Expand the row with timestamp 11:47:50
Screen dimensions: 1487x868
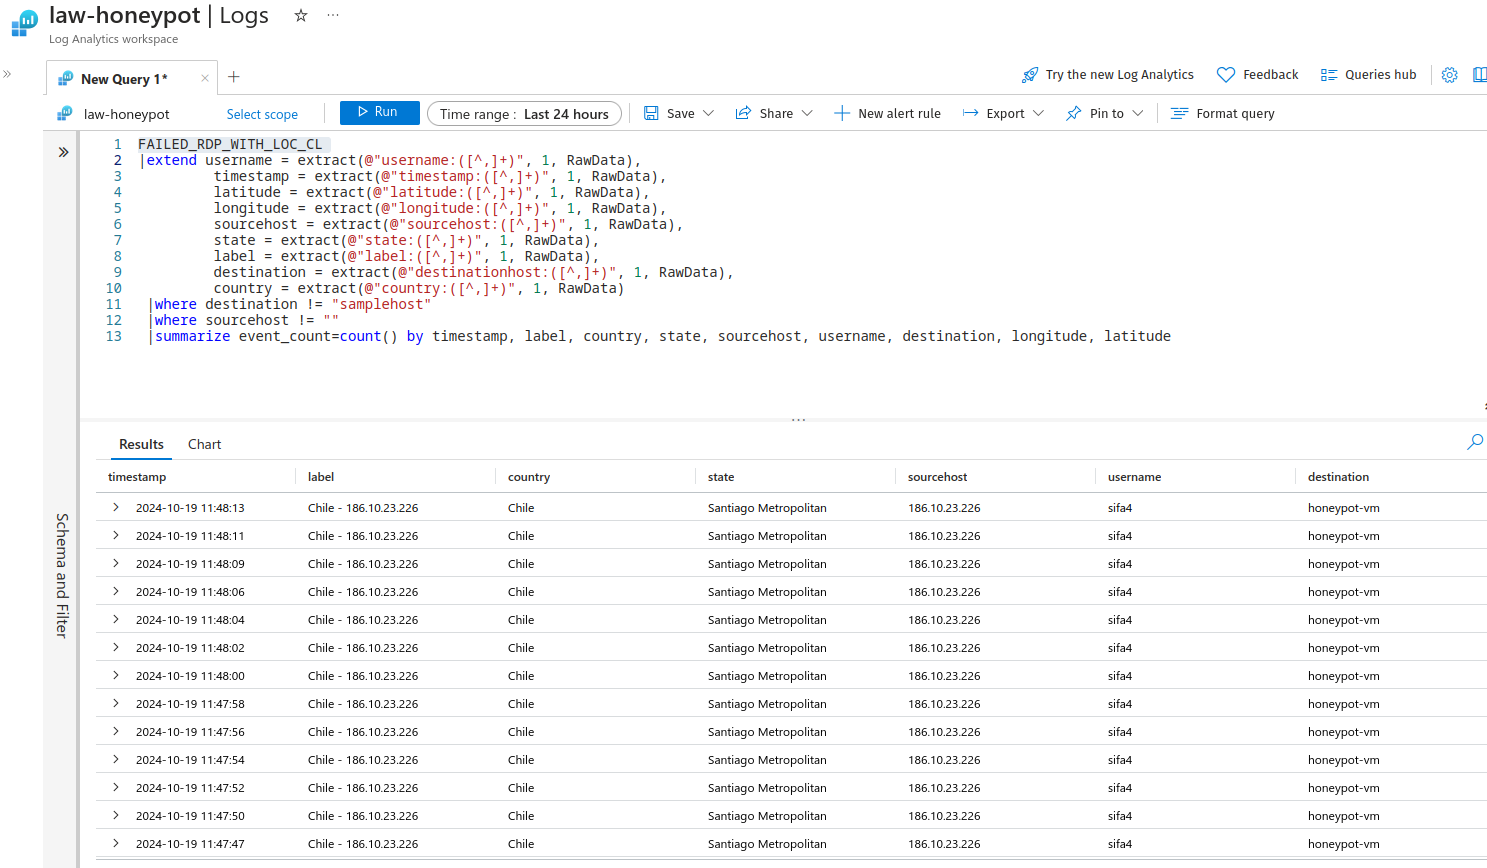tap(116, 815)
